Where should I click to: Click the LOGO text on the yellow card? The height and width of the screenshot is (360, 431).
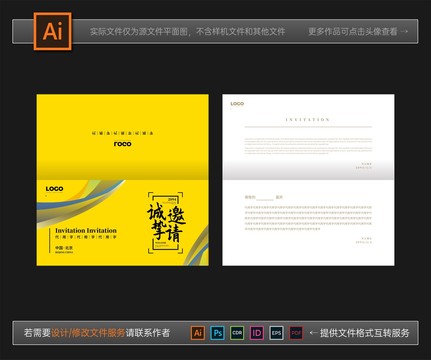pos(54,189)
